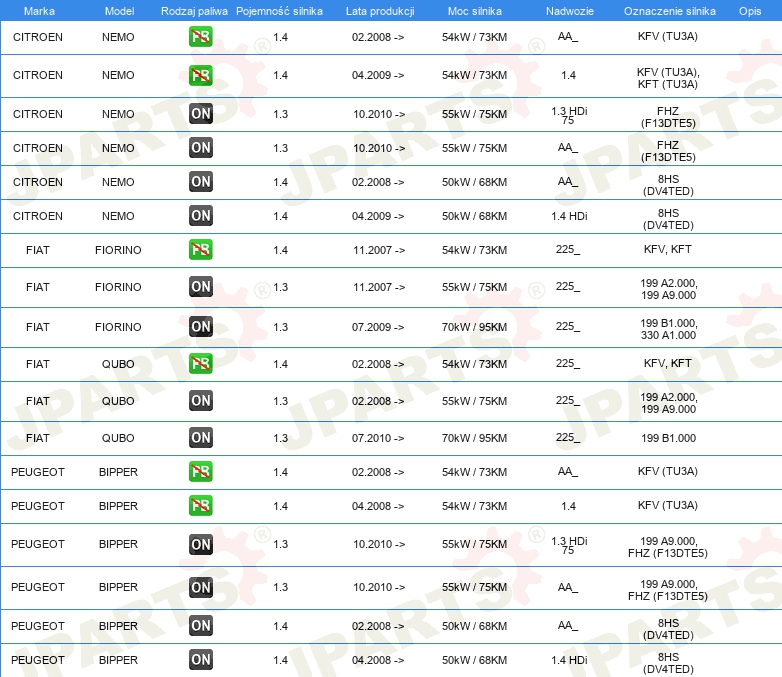Select '199 A2.000, 199 A9.000' in Fiat Fiorino row

click(668, 289)
